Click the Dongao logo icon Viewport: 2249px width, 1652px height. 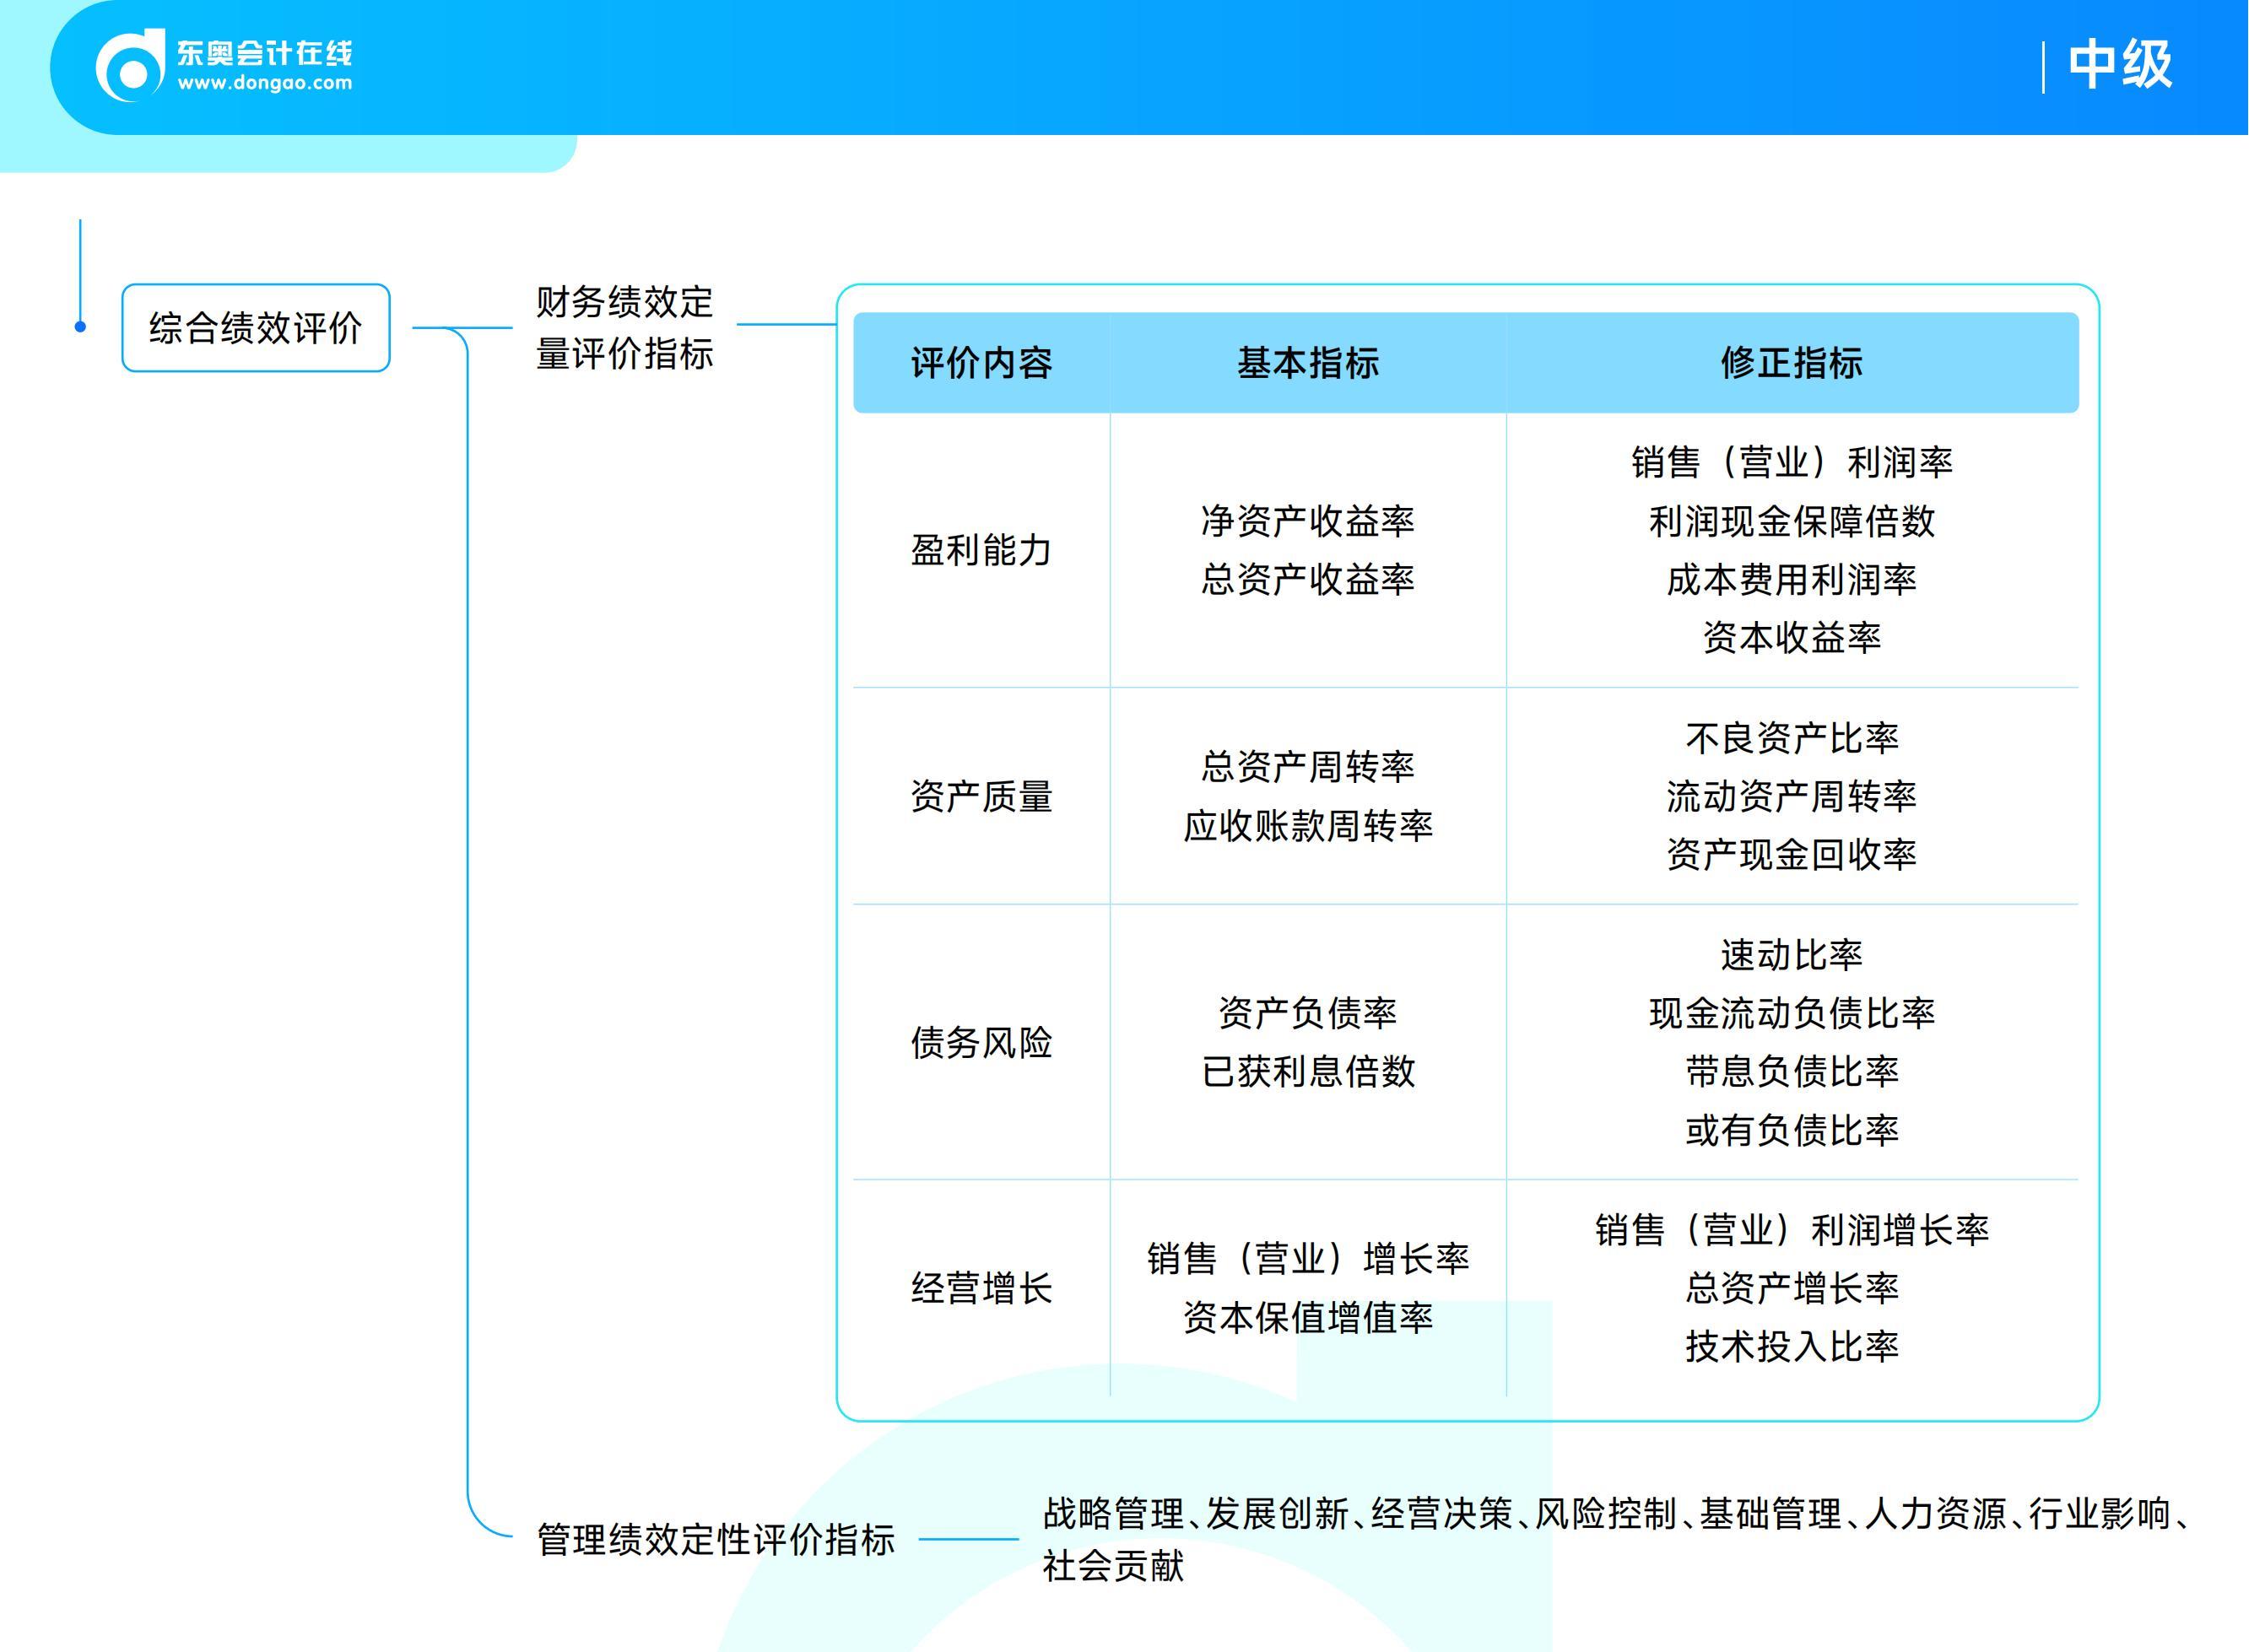(x=134, y=63)
